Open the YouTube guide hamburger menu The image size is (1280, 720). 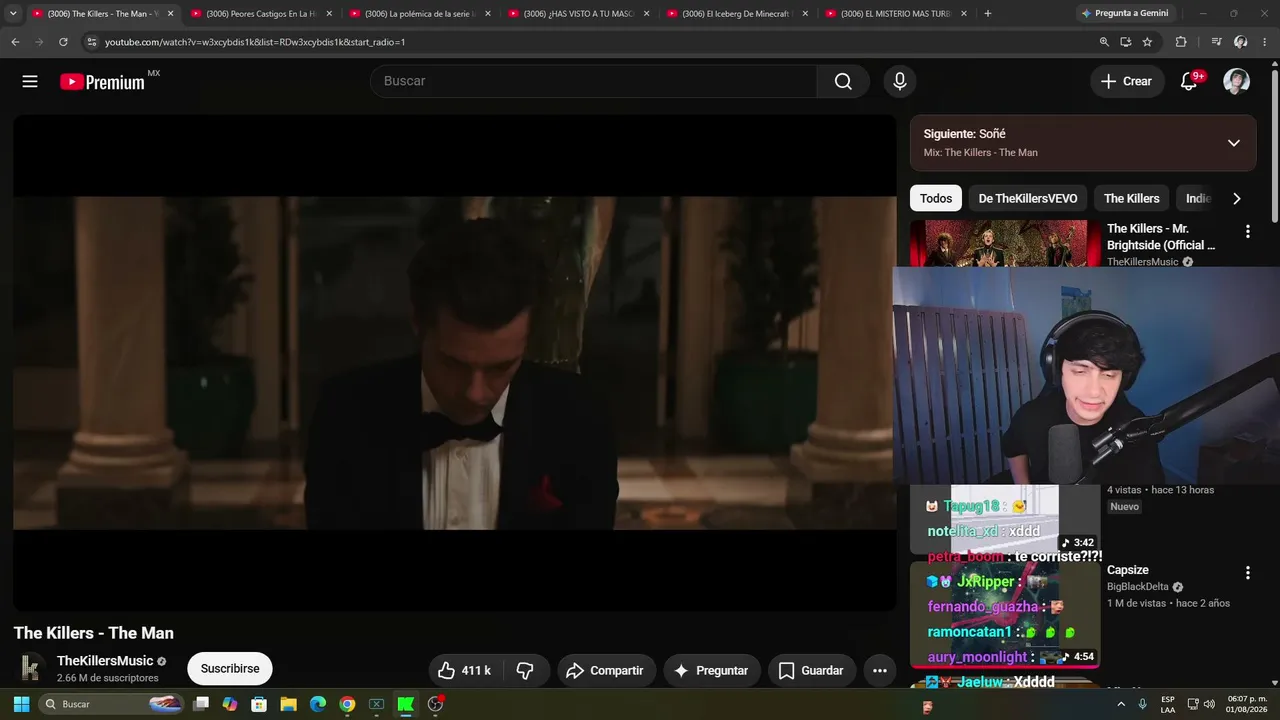pyautogui.click(x=30, y=82)
